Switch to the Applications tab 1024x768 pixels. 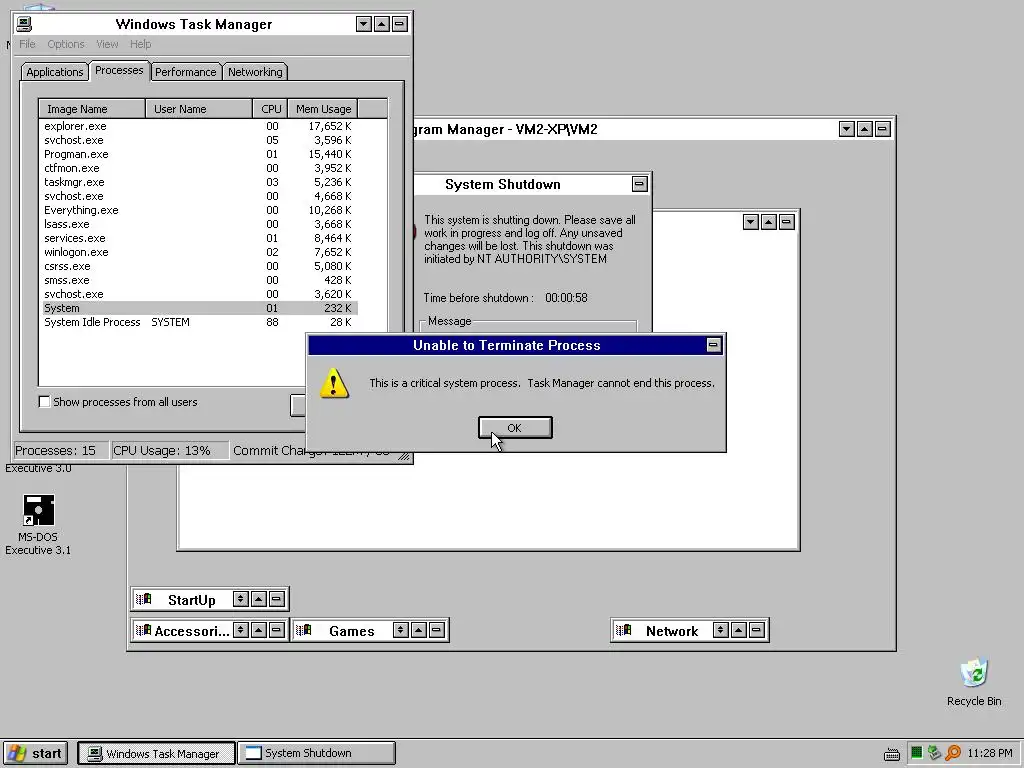click(x=55, y=72)
